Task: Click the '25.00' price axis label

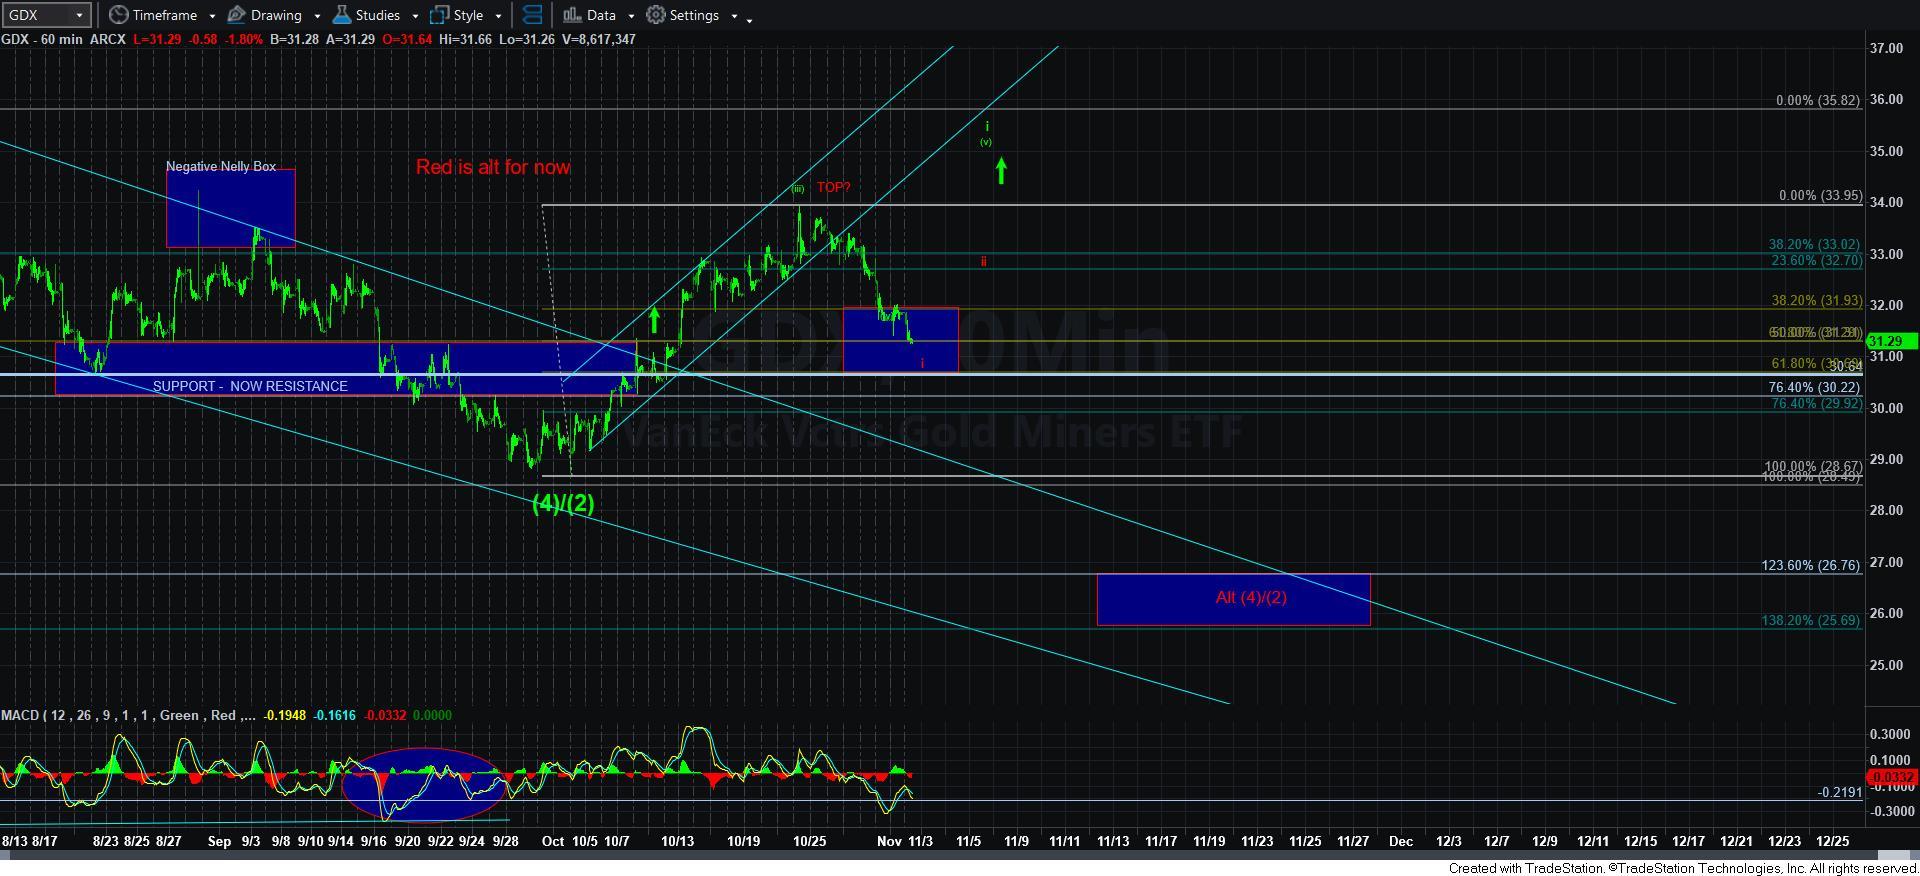Action: (x=1886, y=665)
